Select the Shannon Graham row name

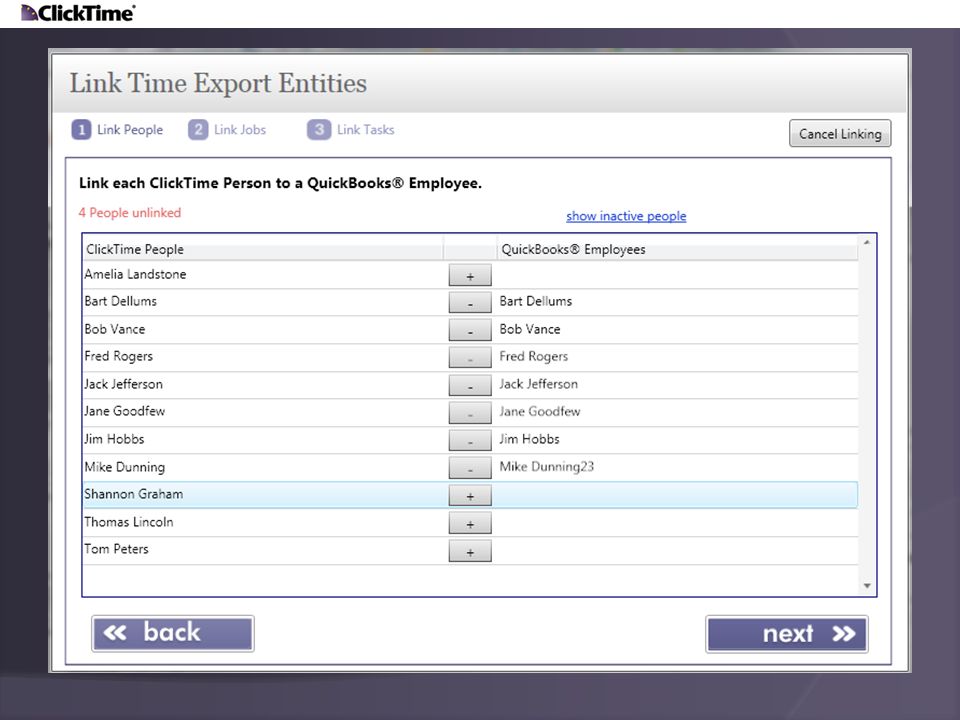[133, 494]
